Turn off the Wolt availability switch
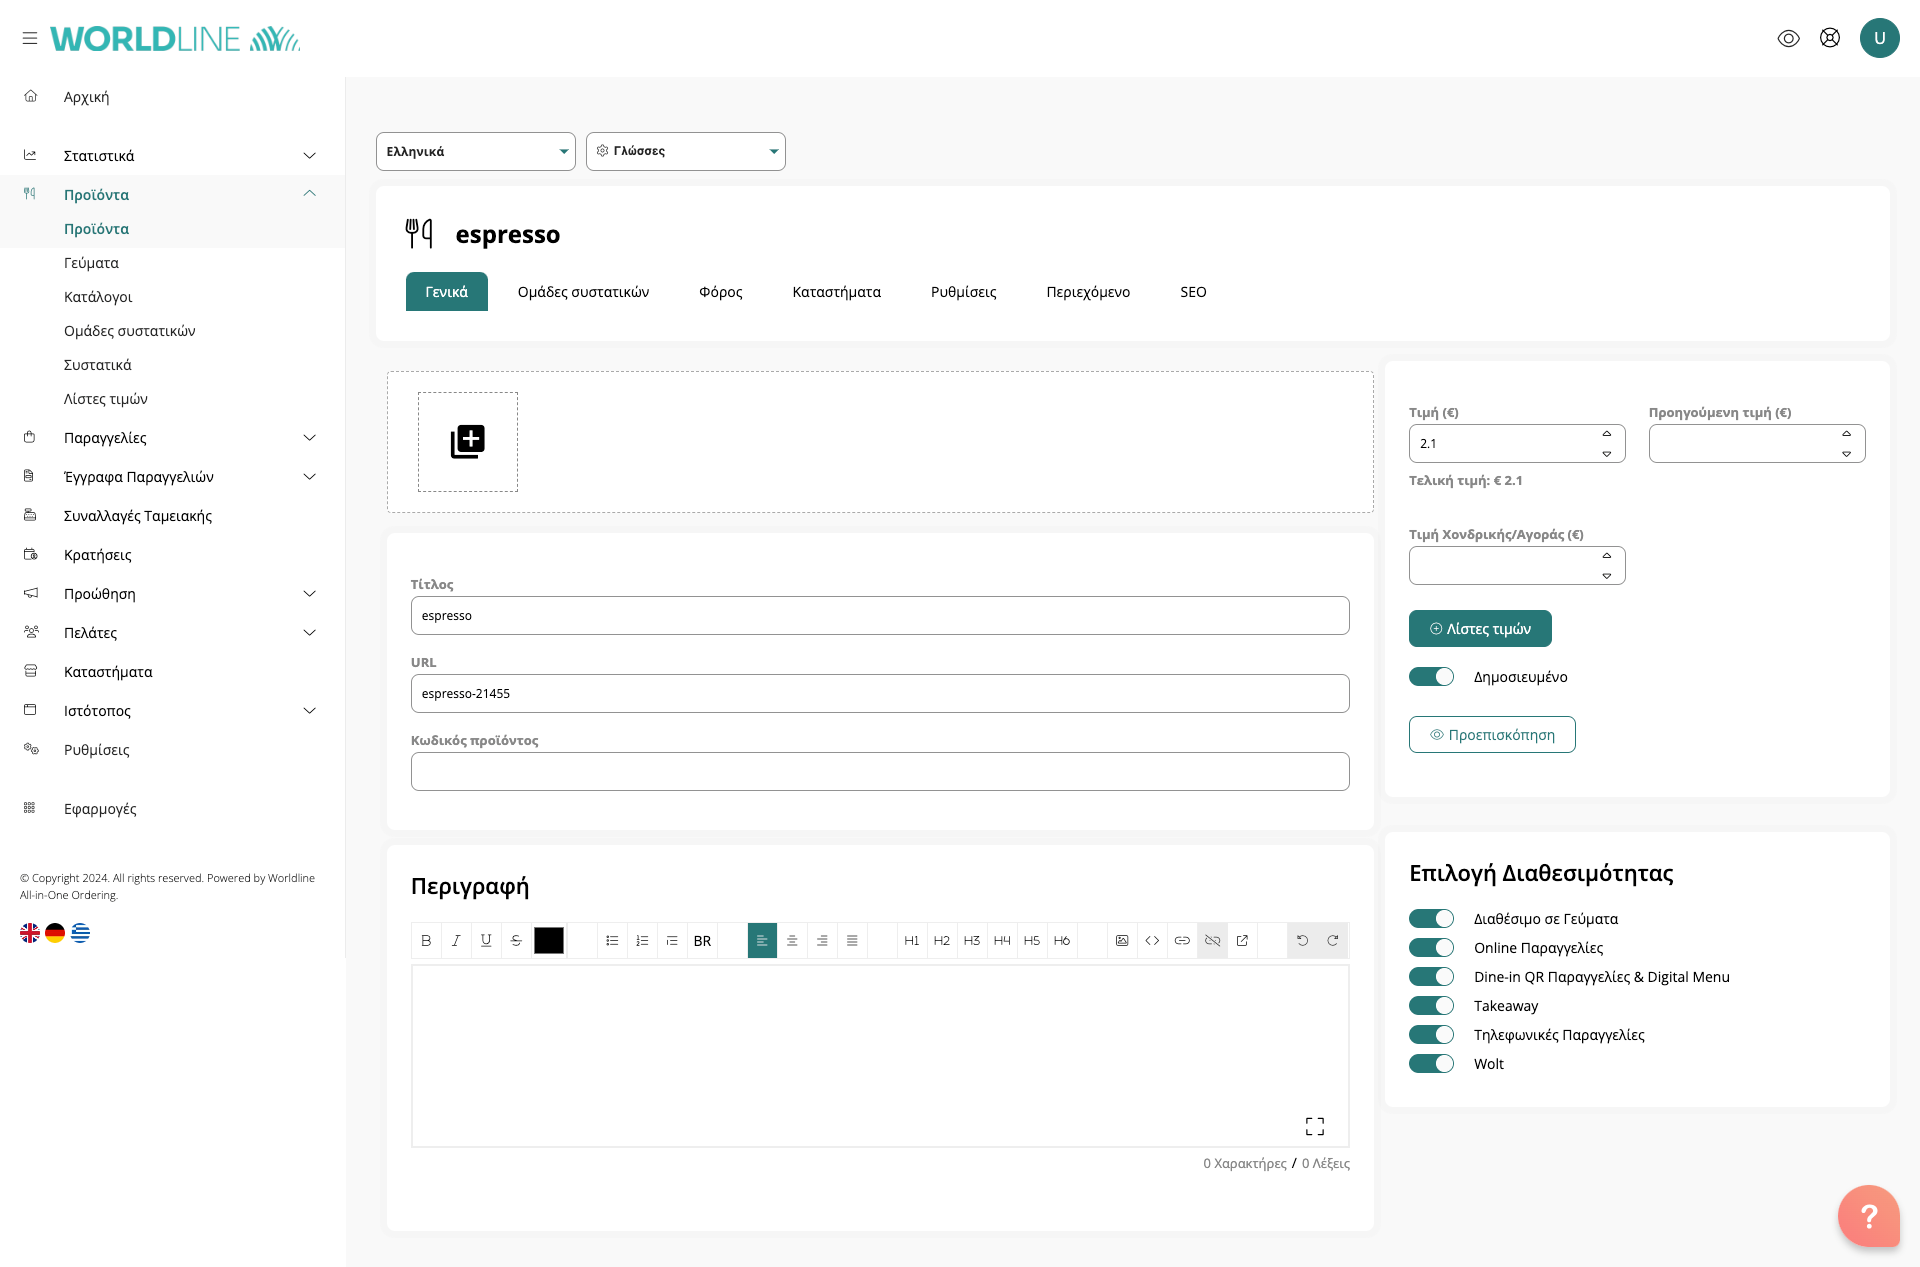Viewport: 1920px width, 1267px height. pos(1431,1064)
